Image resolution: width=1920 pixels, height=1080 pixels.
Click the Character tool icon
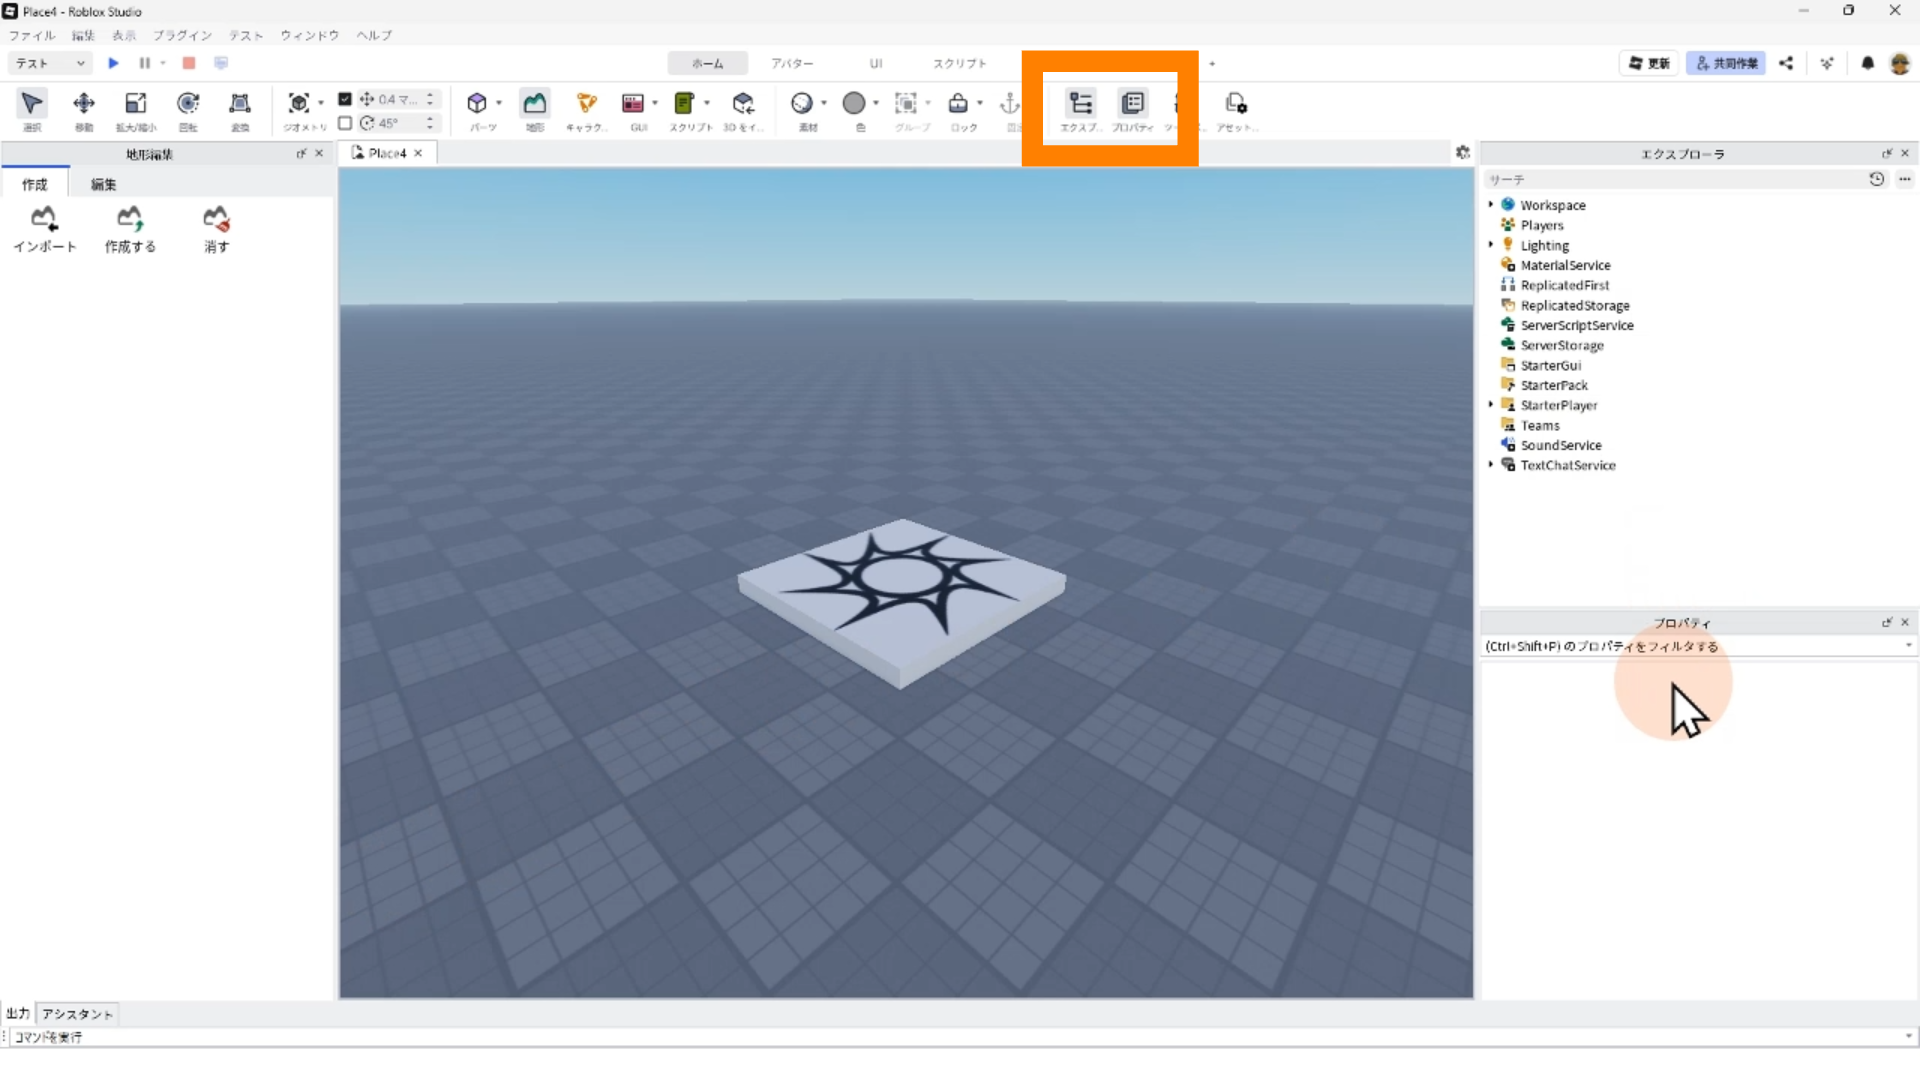(587, 103)
